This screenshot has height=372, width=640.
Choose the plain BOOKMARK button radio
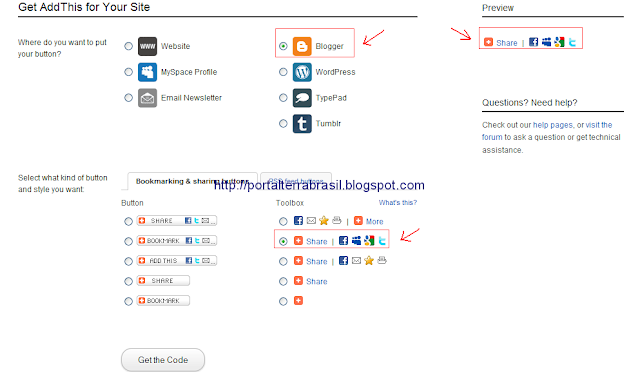129,301
